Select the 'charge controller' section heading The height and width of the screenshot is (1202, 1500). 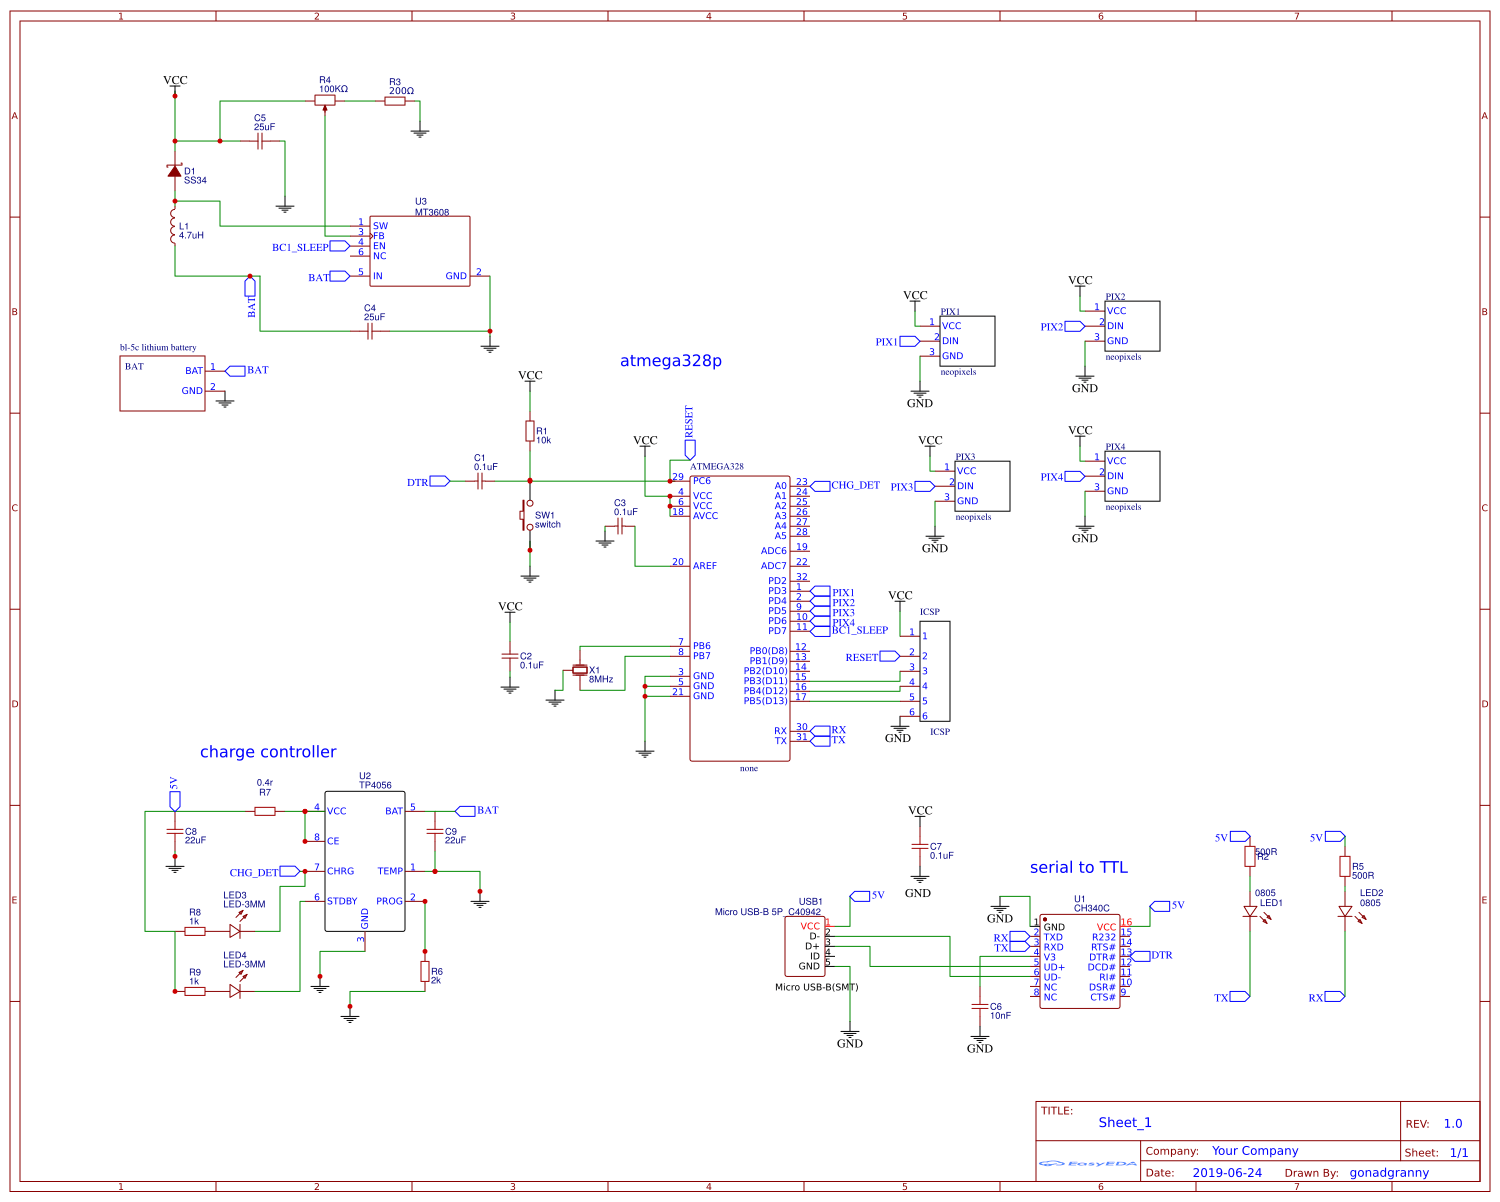coord(268,752)
